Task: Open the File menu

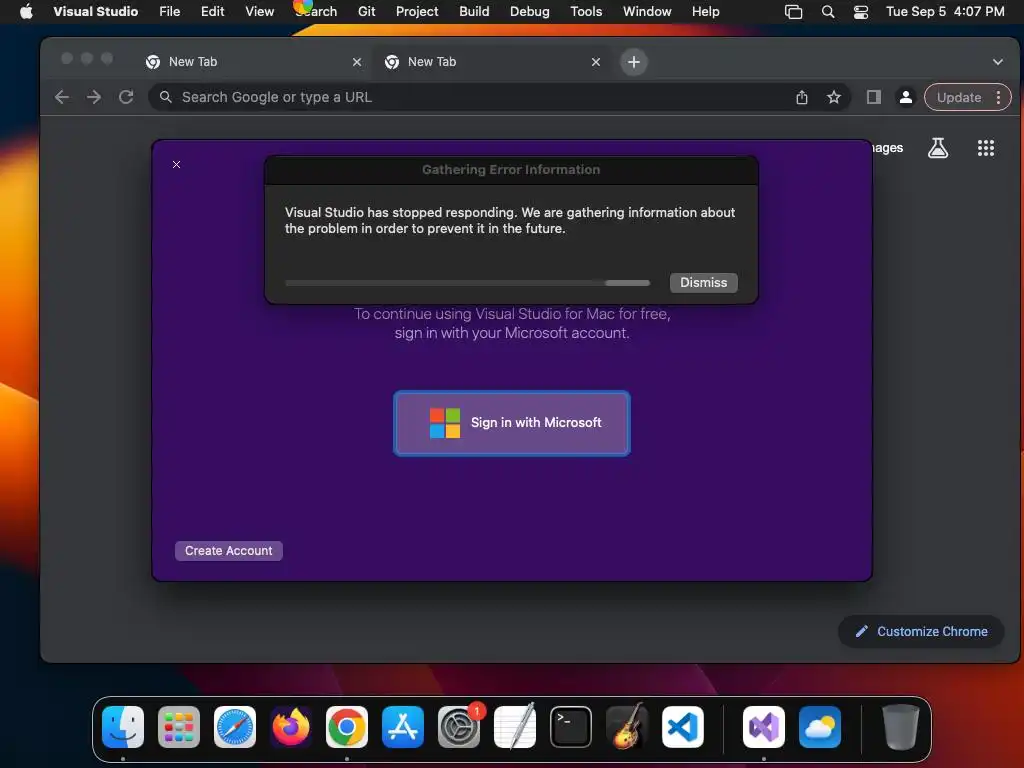Action: 169,11
